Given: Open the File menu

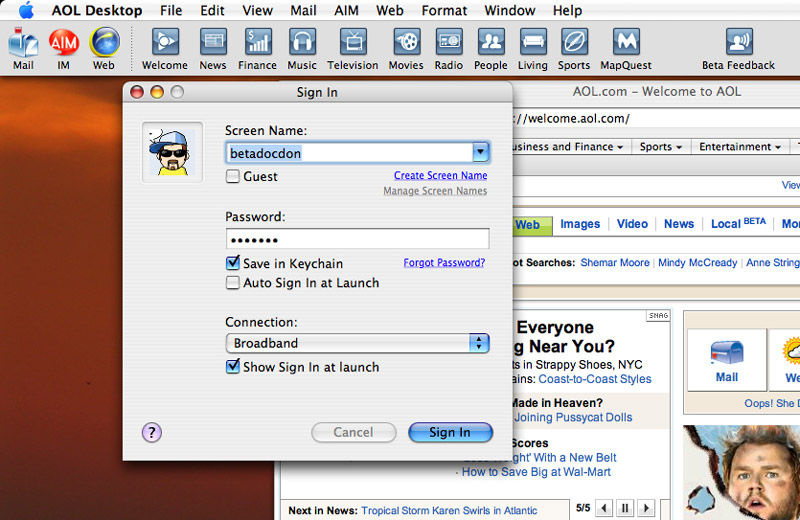Looking at the screenshot, I should pos(171,10).
